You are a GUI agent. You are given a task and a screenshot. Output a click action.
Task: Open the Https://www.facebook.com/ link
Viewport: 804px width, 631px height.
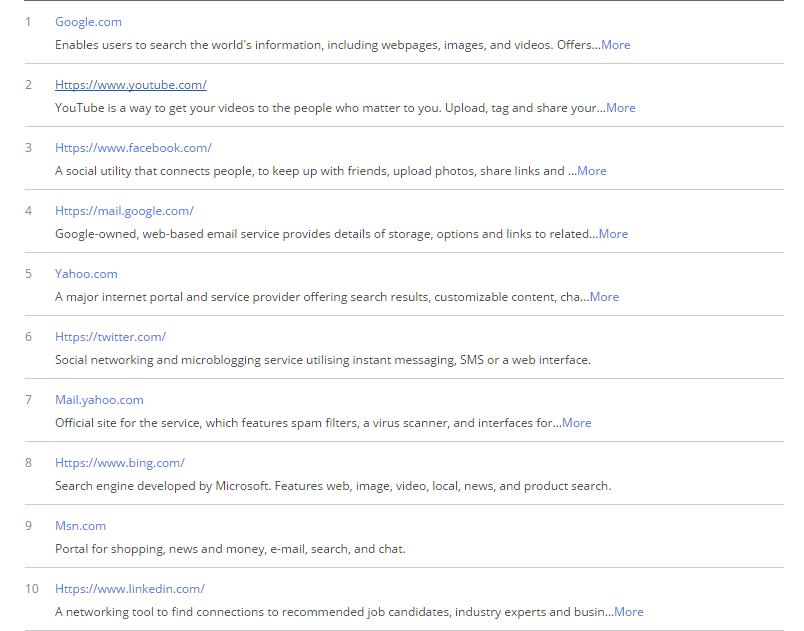133,148
